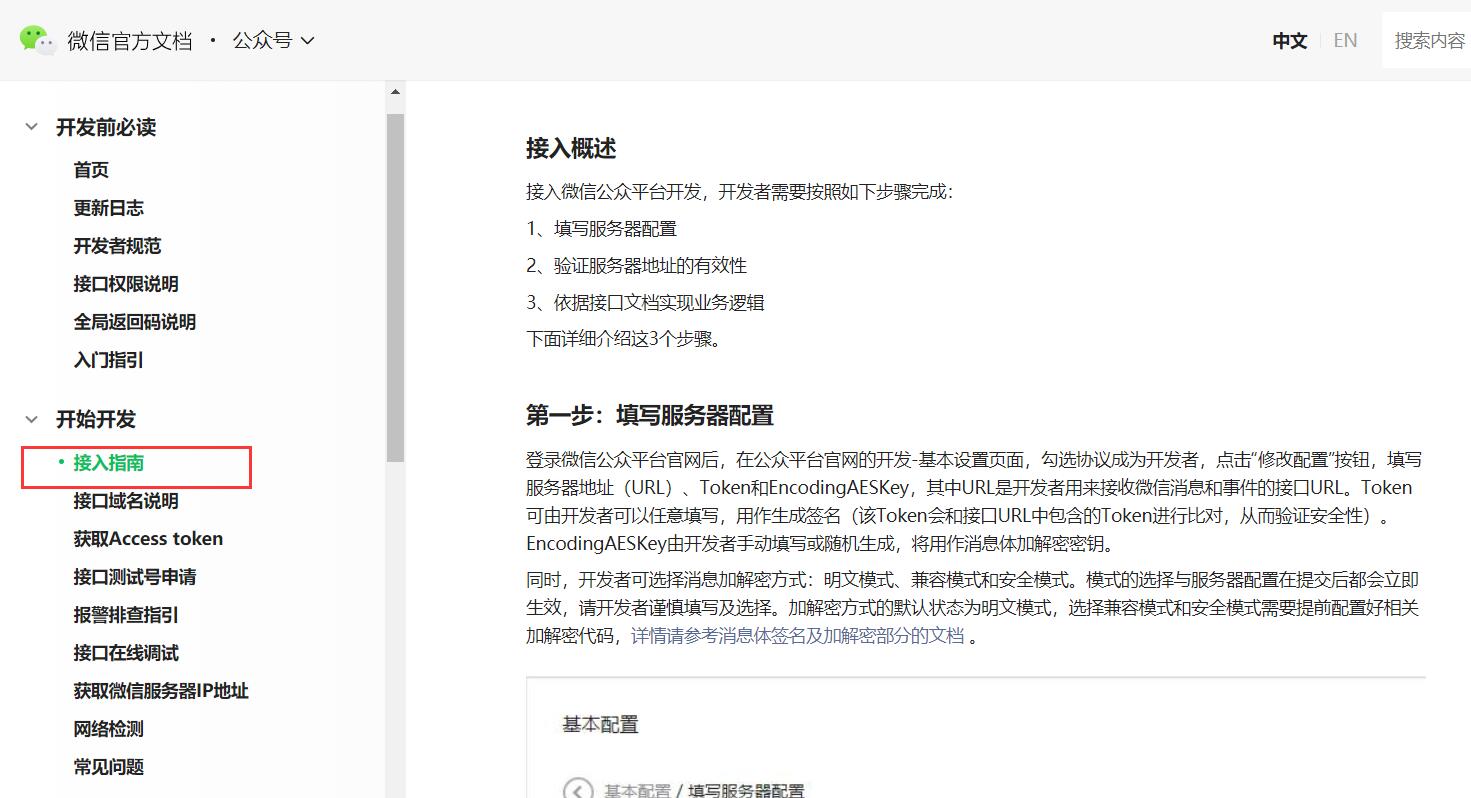Collapse the 开始开发 section
This screenshot has height=798, width=1471.
(x=33, y=419)
